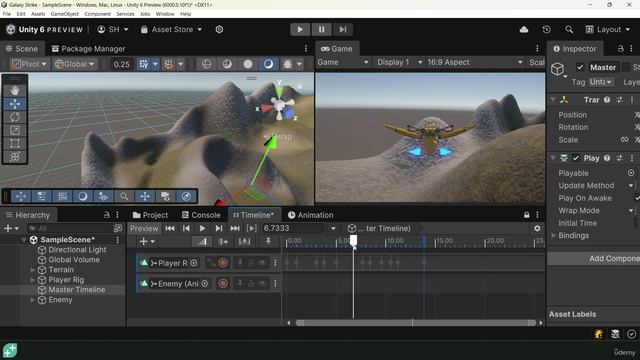This screenshot has width=640, height=360.
Task: Click the scene orientation gizmo
Action: point(279,105)
